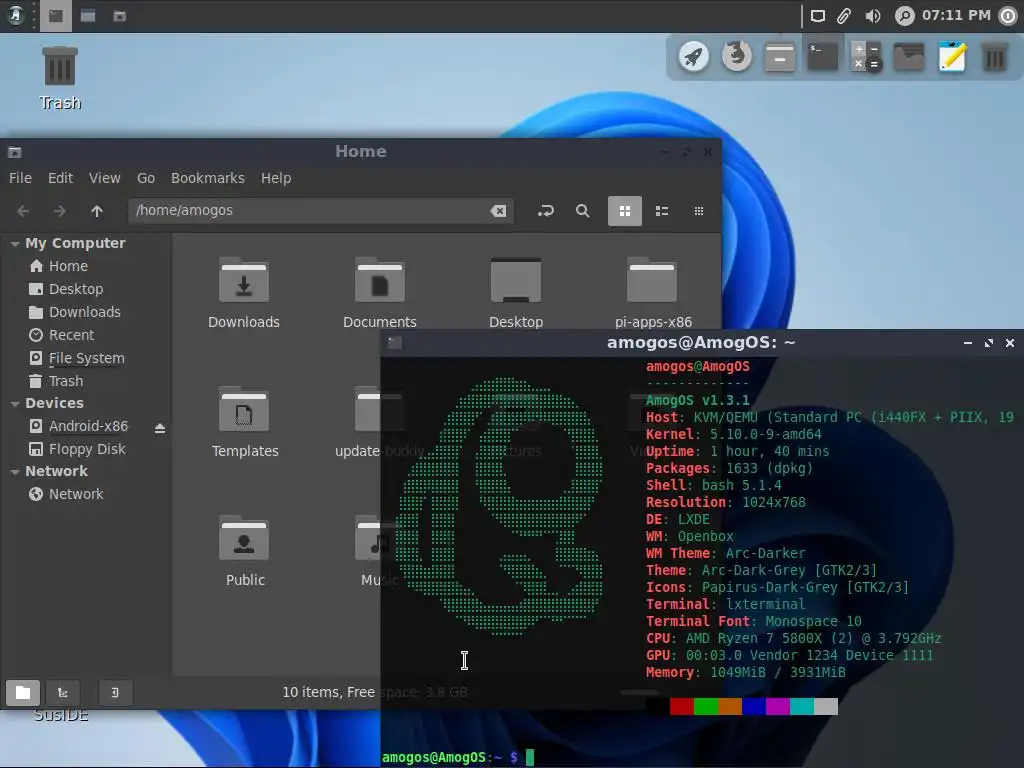The width and height of the screenshot is (1024, 768).
Task: Click the /home/amogos path field
Action: click(320, 211)
